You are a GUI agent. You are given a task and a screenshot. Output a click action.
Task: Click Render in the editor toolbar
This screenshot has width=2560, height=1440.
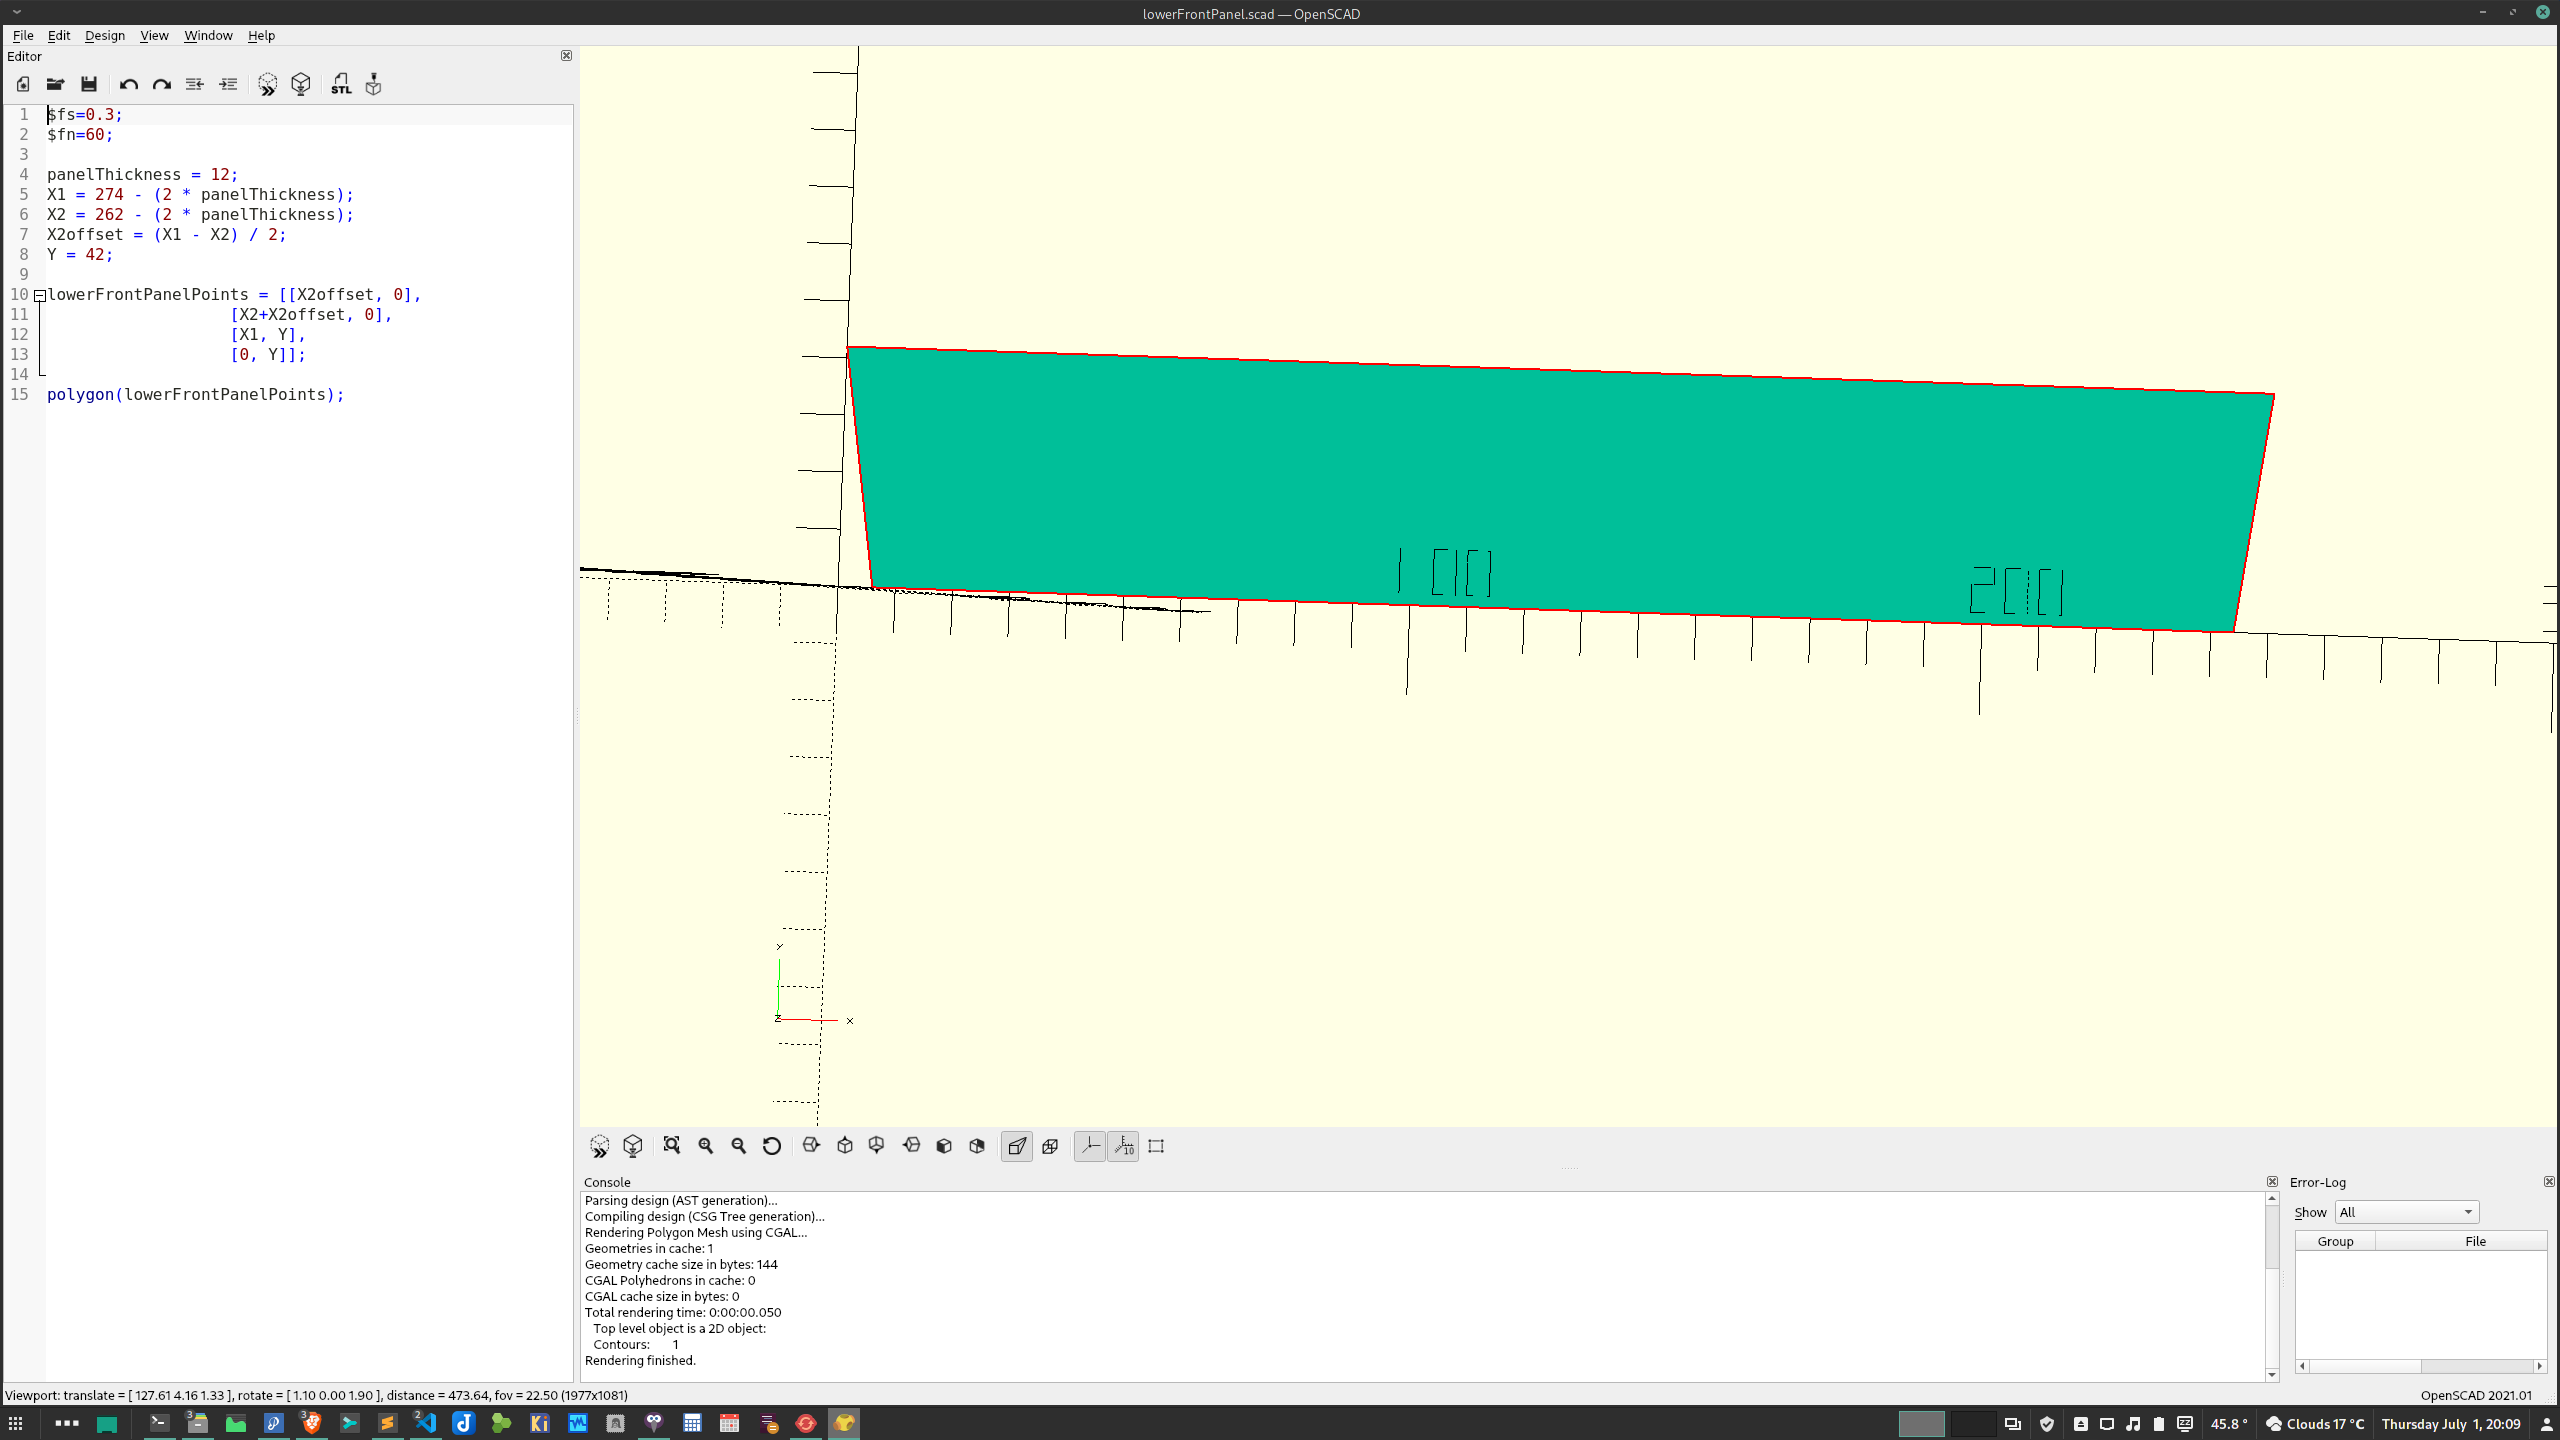tap(301, 84)
